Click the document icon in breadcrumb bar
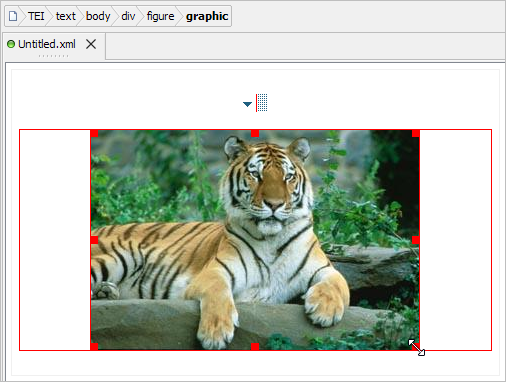The height and width of the screenshot is (382, 506). tap(13, 16)
